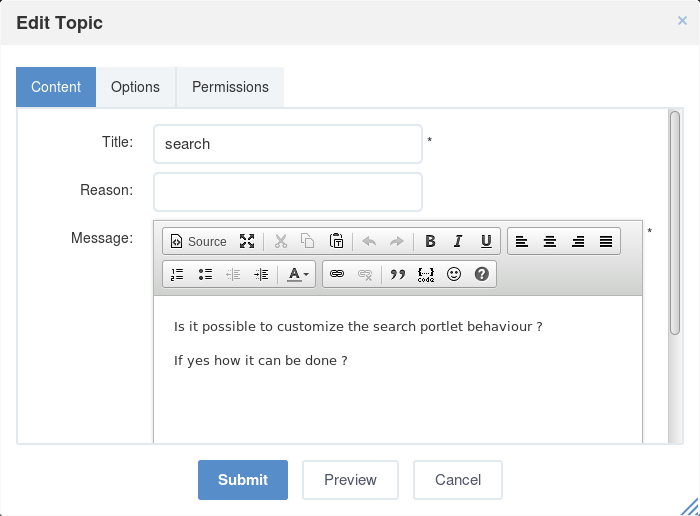Insert a code block
This screenshot has height=516, width=700.
click(425, 274)
